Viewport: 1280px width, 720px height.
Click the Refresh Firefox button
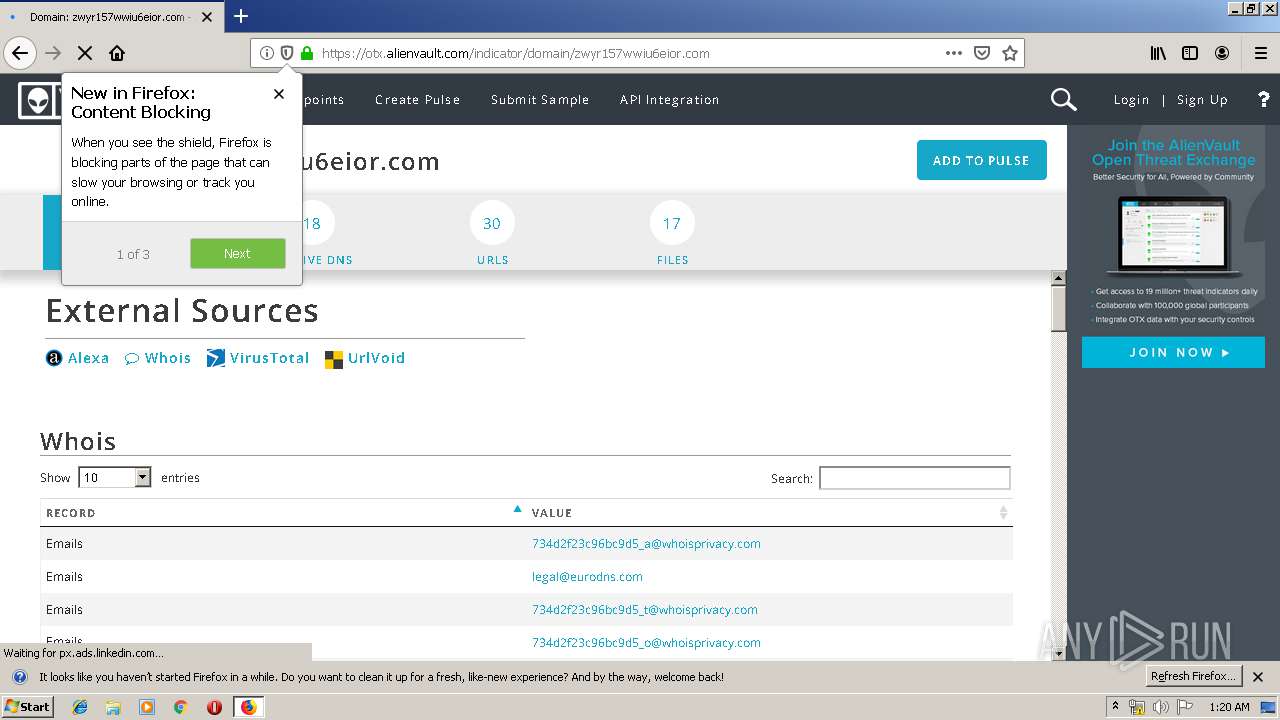pyautogui.click(x=1194, y=676)
